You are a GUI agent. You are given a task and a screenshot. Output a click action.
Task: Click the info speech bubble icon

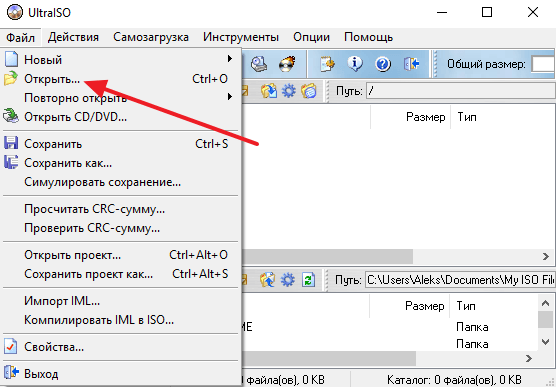click(355, 64)
